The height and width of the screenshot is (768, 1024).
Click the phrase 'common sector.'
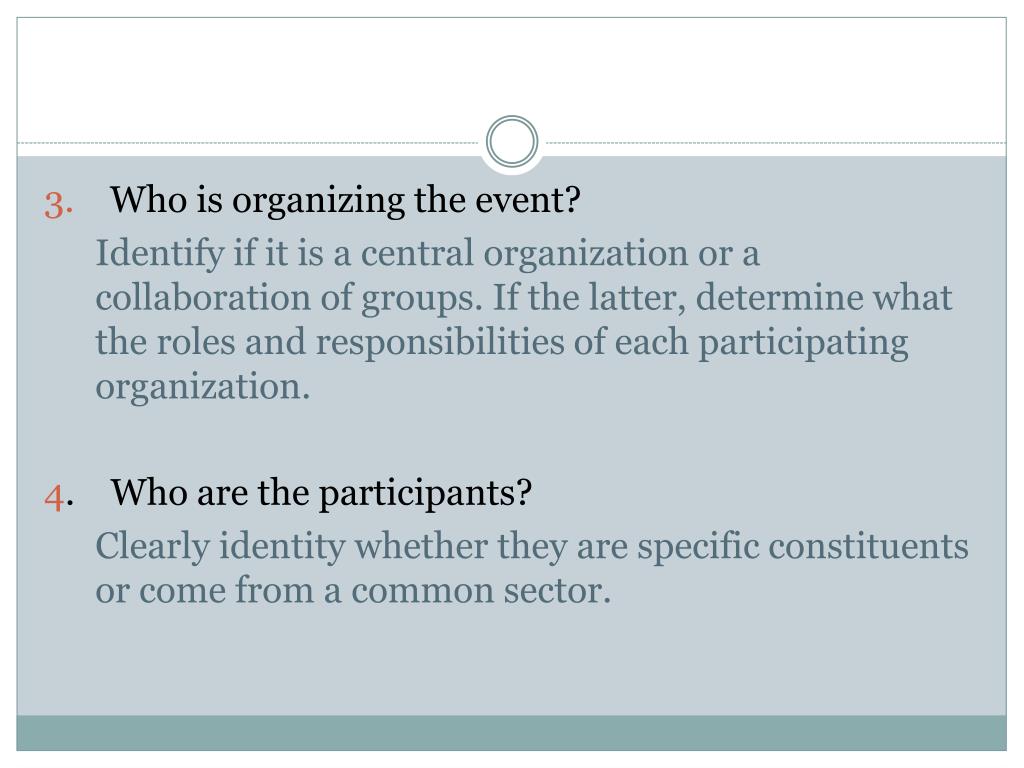pyautogui.click(x=481, y=591)
